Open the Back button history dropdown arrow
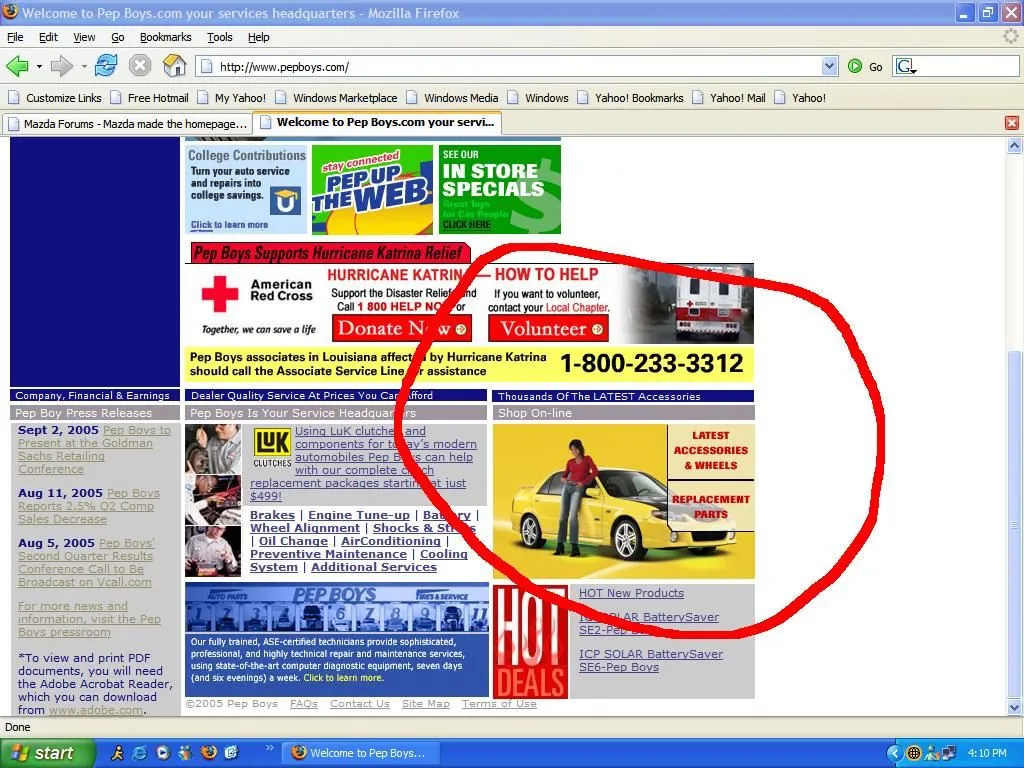The height and width of the screenshot is (768, 1024). 39,67
